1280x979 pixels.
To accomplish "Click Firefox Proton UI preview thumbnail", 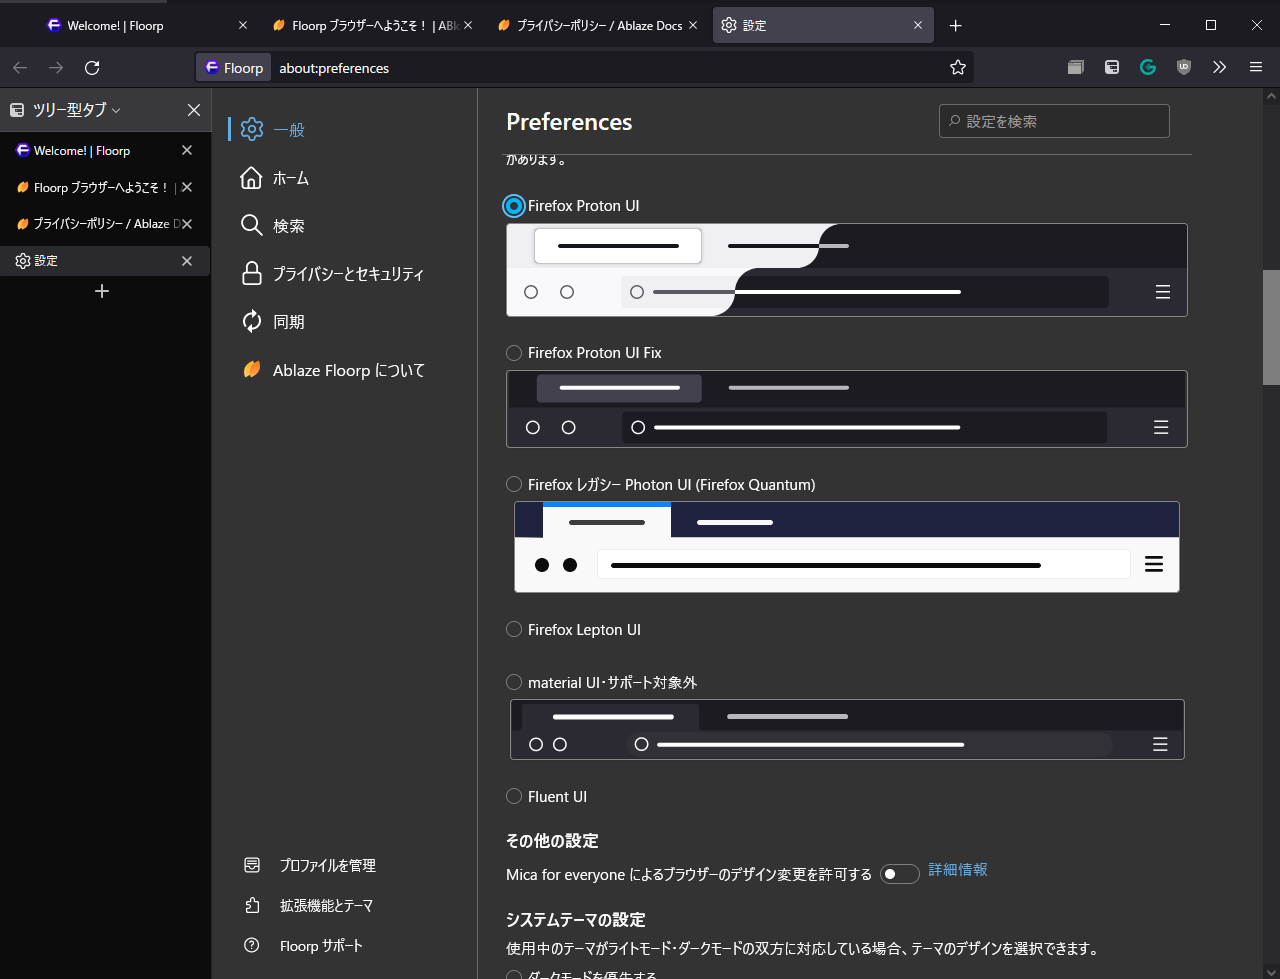I will (x=847, y=270).
